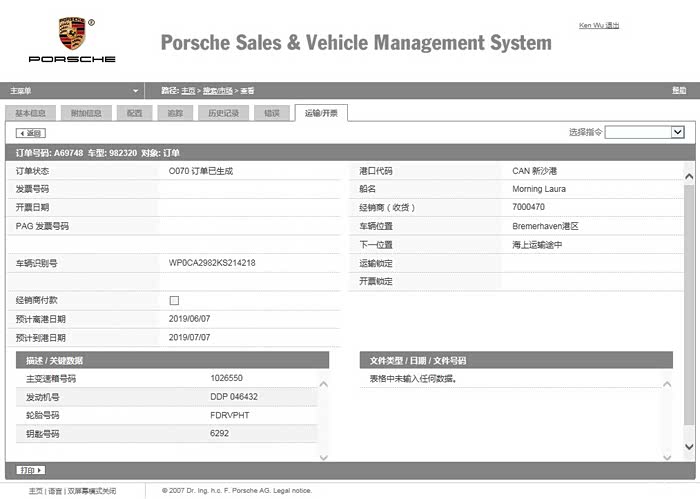Switch to the 基本信息 tab
Viewport: 700px width, 499px height.
pyautogui.click(x=30, y=113)
